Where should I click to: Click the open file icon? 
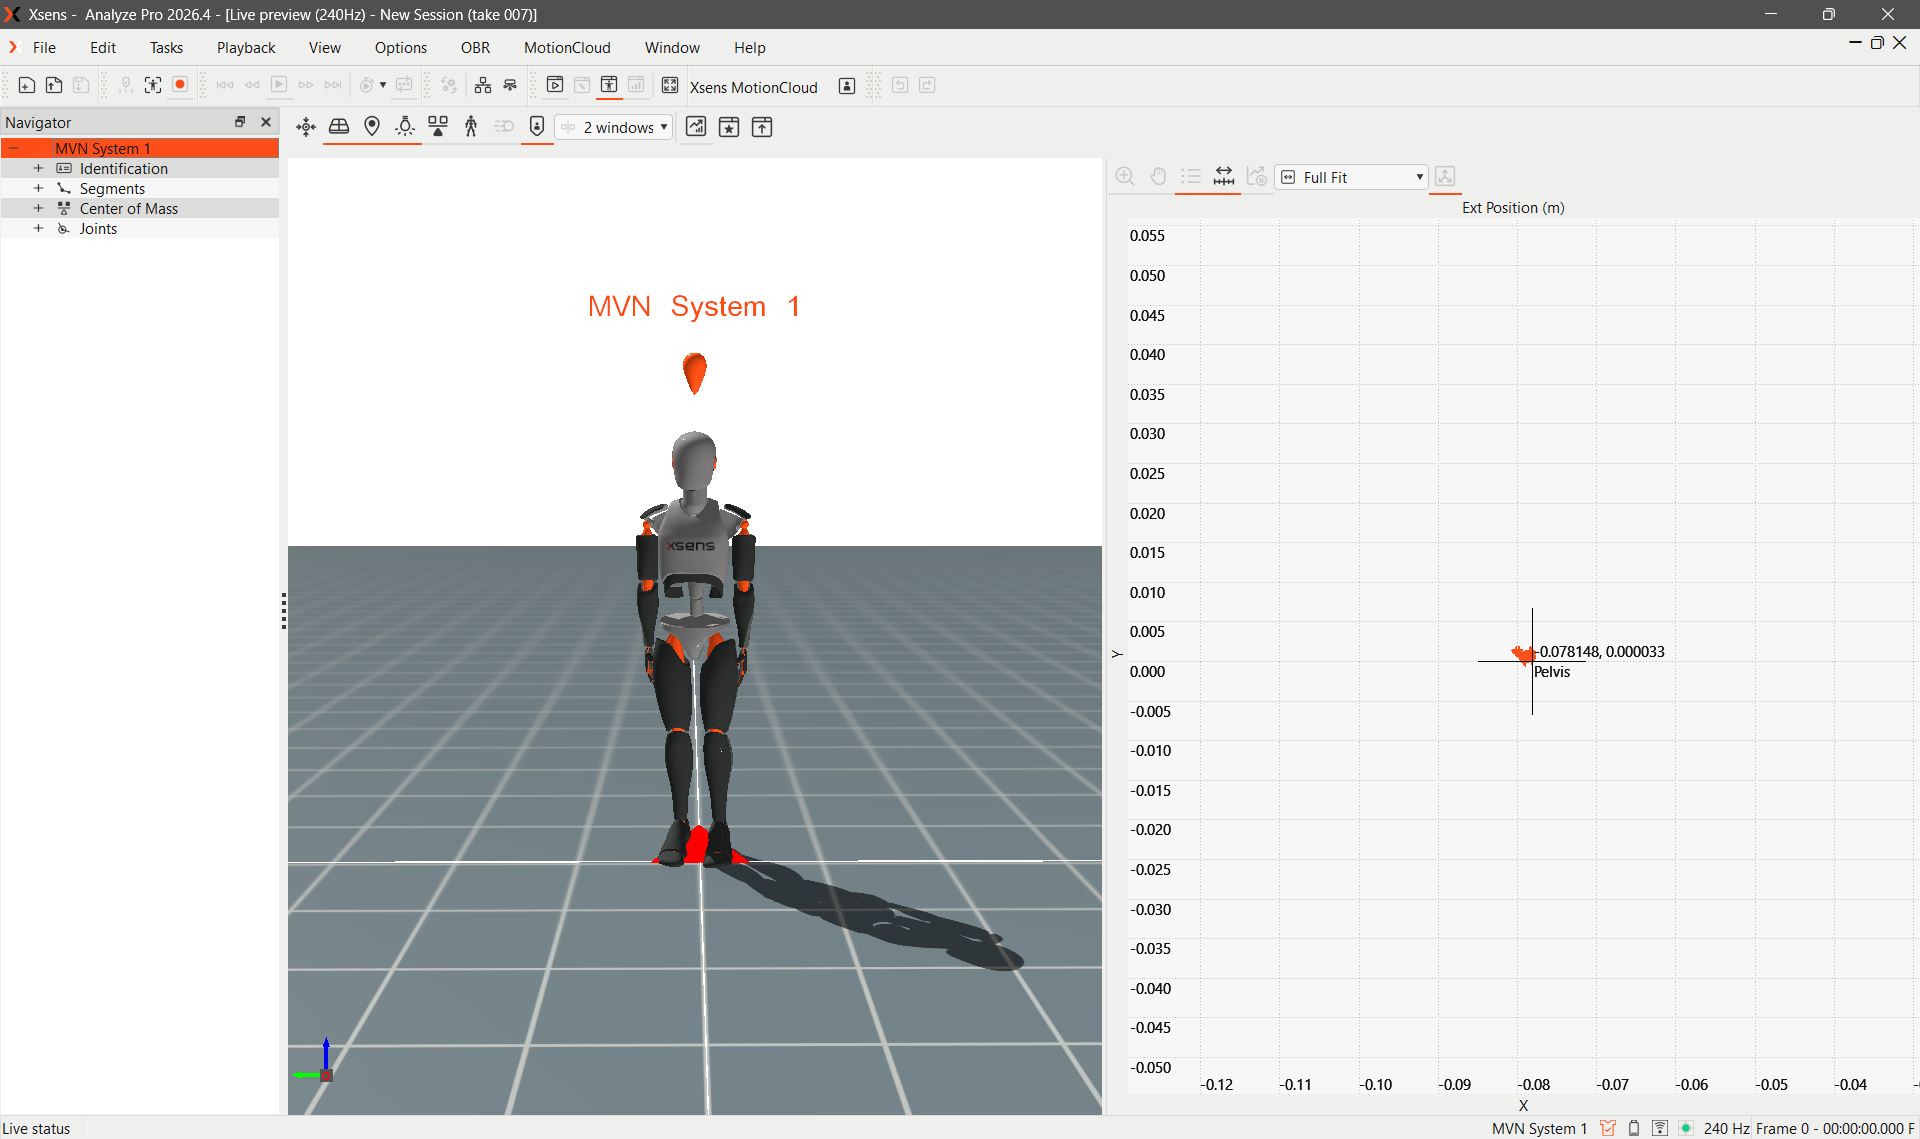pyautogui.click(x=54, y=86)
